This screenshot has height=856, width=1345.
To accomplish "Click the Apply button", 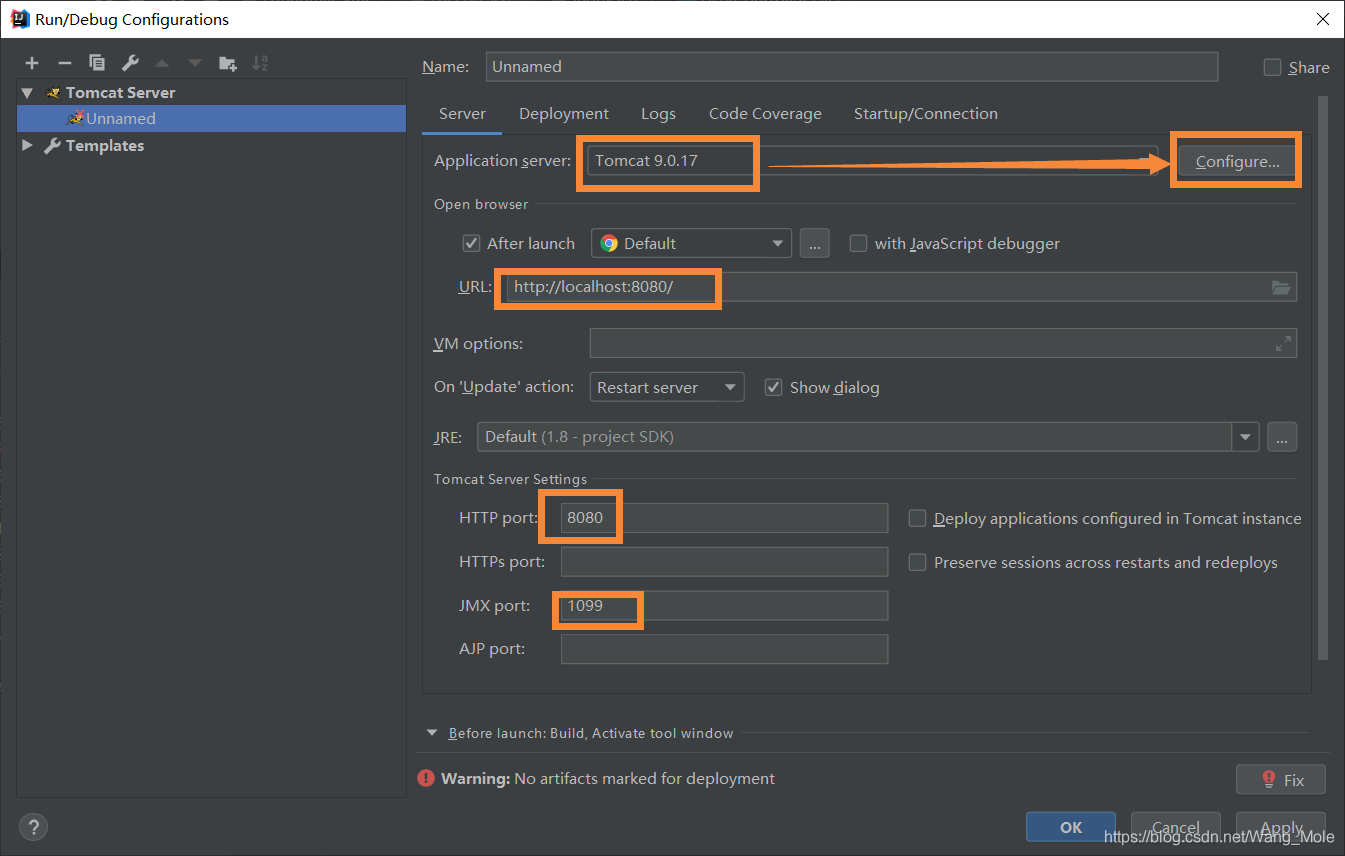I will point(1281,827).
